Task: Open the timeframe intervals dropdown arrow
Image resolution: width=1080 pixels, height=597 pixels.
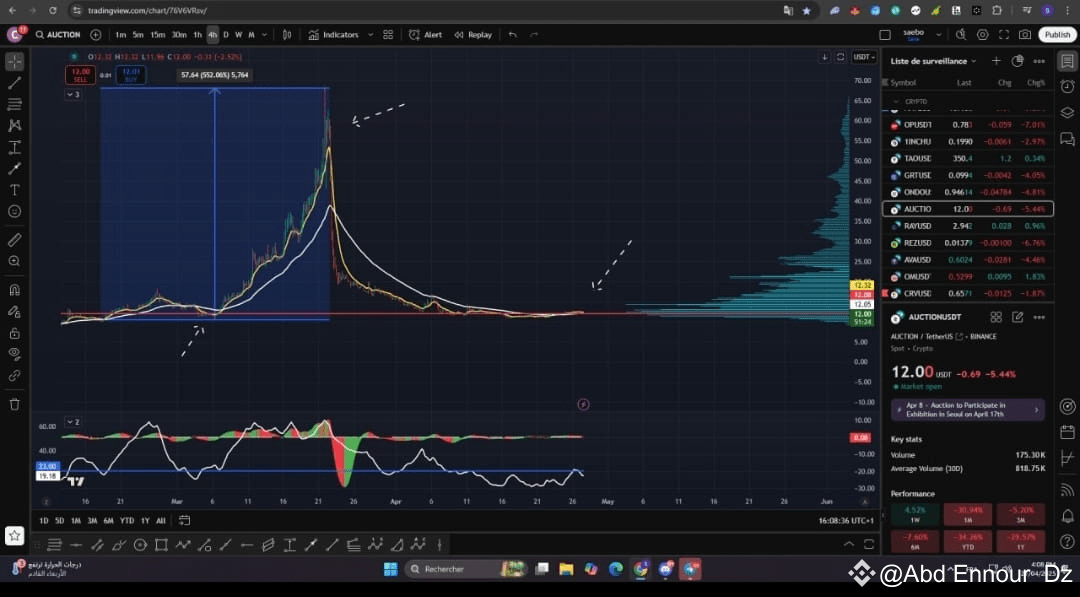Action: pyautogui.click(x=263, y=34)
